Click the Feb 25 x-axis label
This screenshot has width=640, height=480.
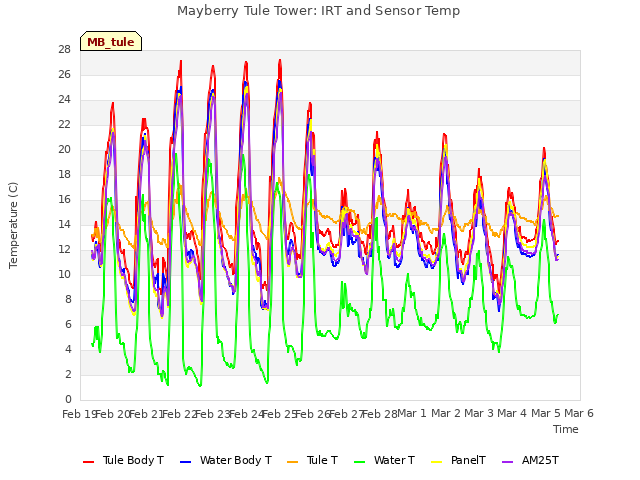(279, 414)
